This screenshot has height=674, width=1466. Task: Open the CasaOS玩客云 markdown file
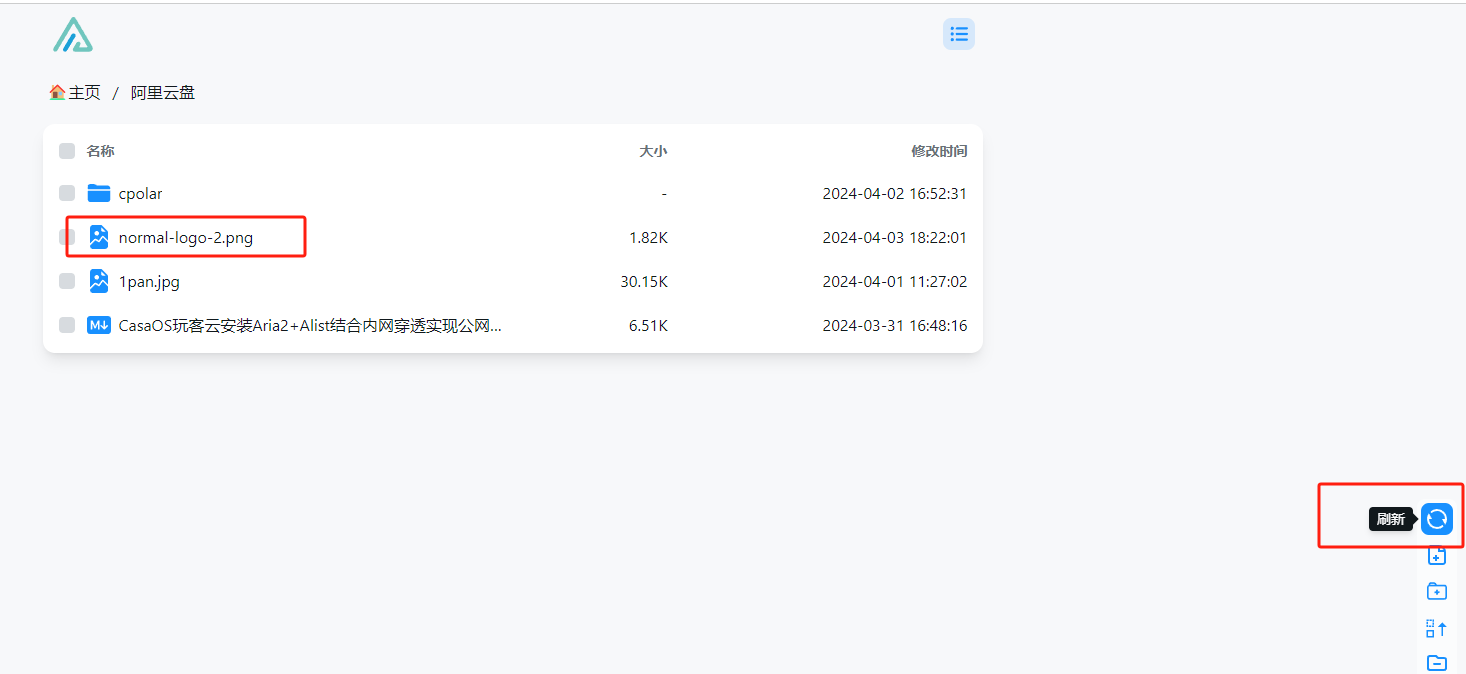click(x=310, y=325)
